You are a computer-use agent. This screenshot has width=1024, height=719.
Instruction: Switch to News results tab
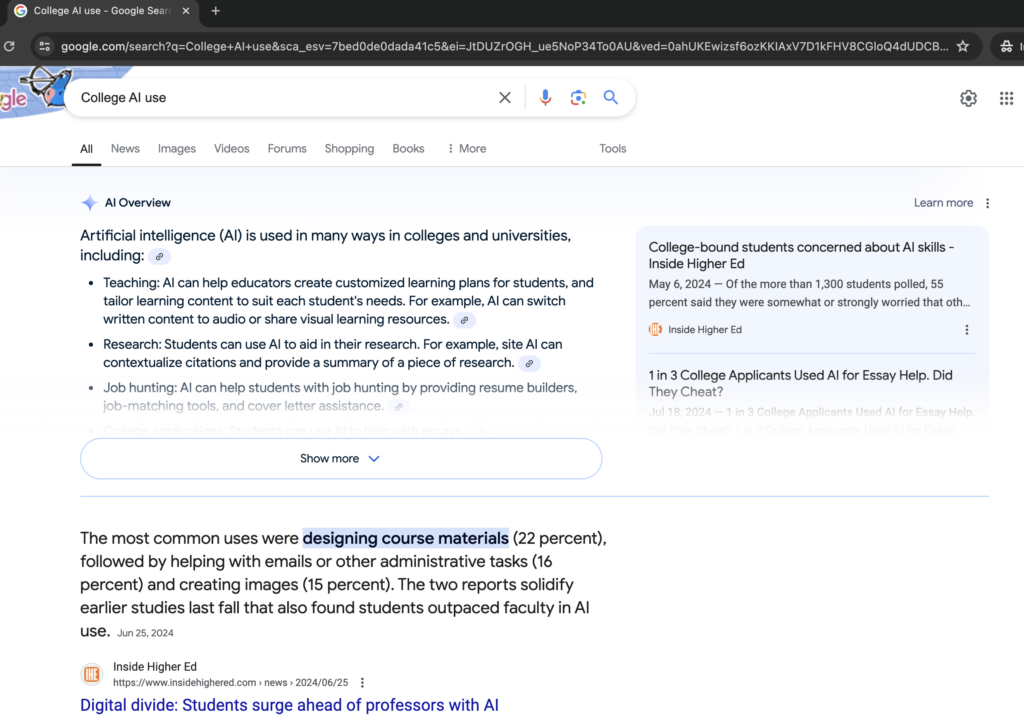pyautogui.click(x=125, y=149)
